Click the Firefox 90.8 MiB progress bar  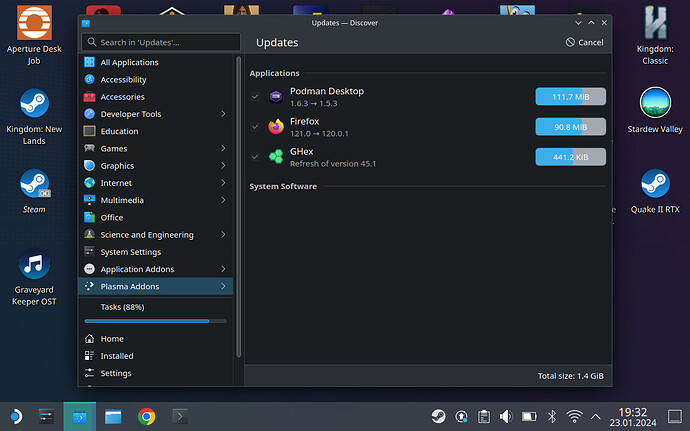pos(570,127)
